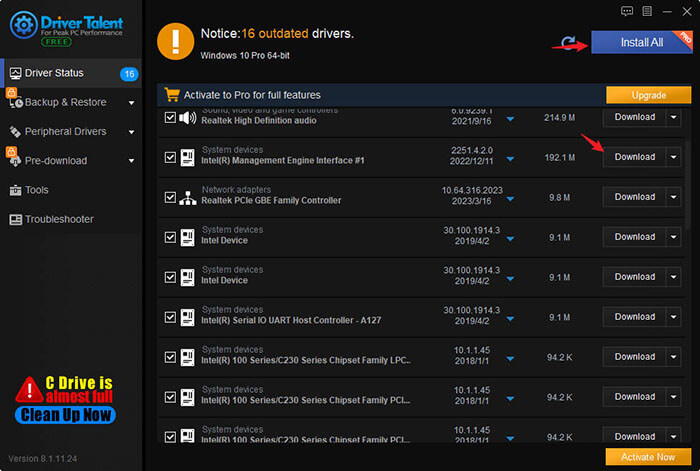Screen dimensions: 700x471
Task: Expand version dropdown for Serial IO UART
Action: pyautogui.click(x=510, y=319)
